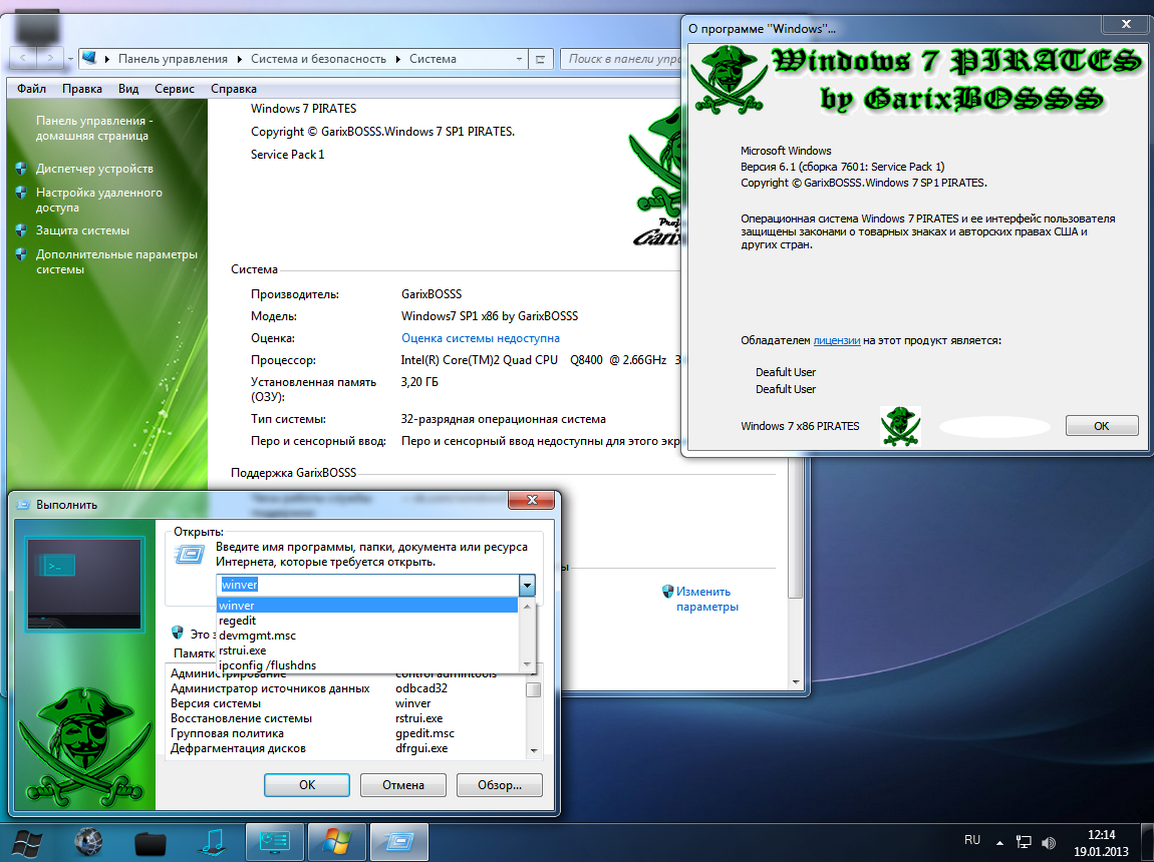Viewport: 1154px width, 862px height.
Task: Expand arrow after 'Система и безопасность' breadcrumb
Action: 398,59
